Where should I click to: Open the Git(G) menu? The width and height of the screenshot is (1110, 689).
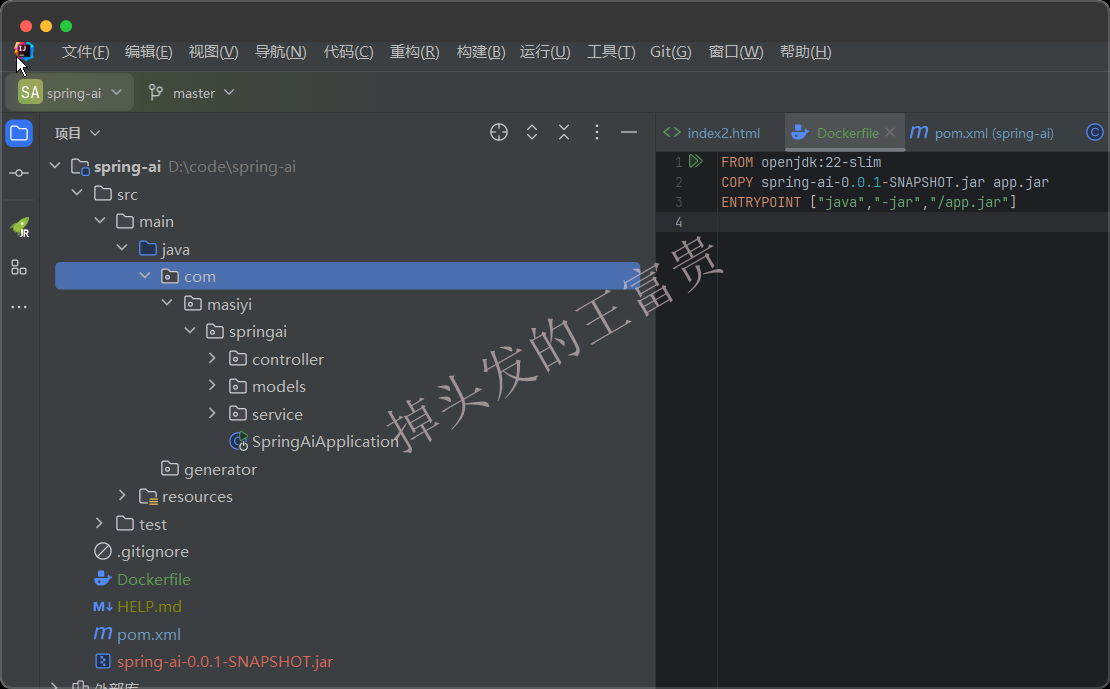[x=670, y=52]
